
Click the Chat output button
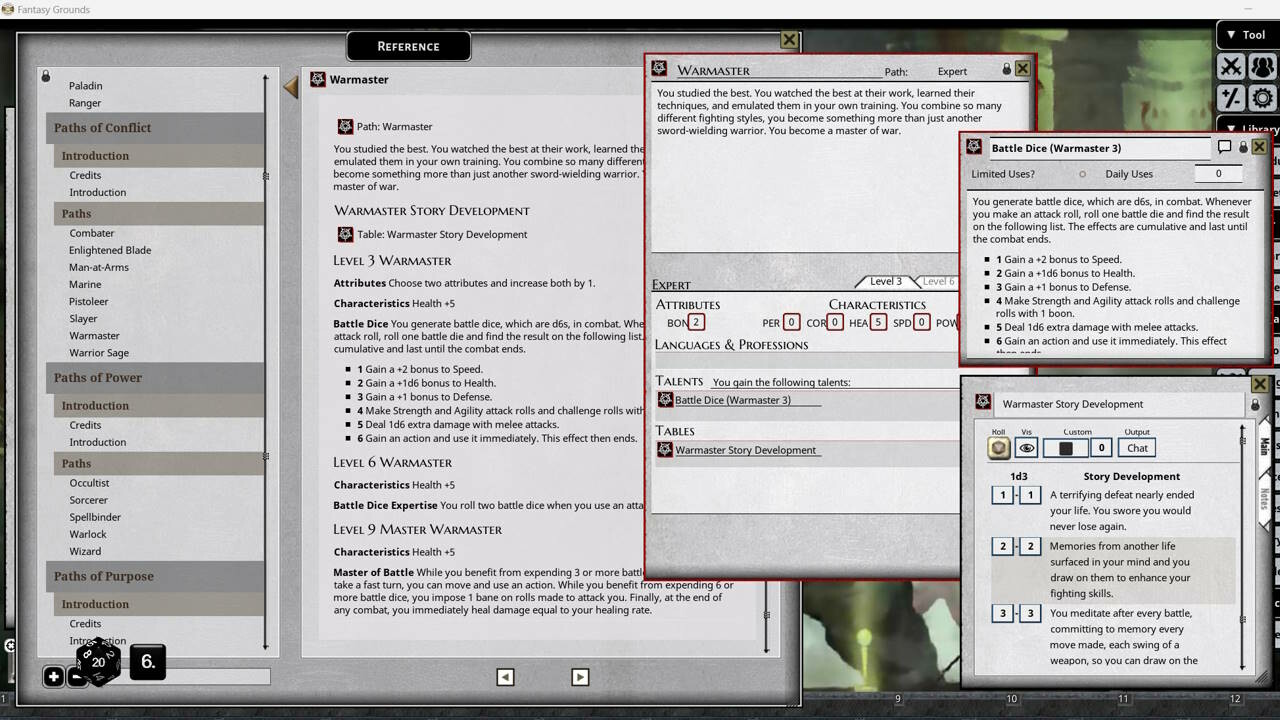1136,447
